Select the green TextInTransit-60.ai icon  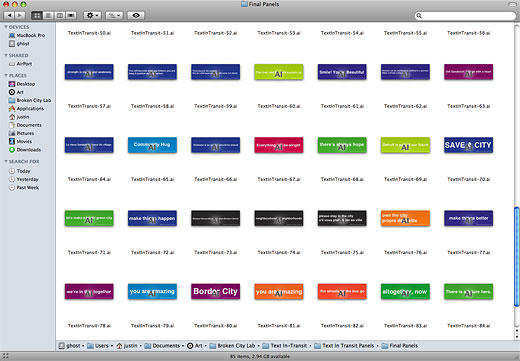(279, 72)
